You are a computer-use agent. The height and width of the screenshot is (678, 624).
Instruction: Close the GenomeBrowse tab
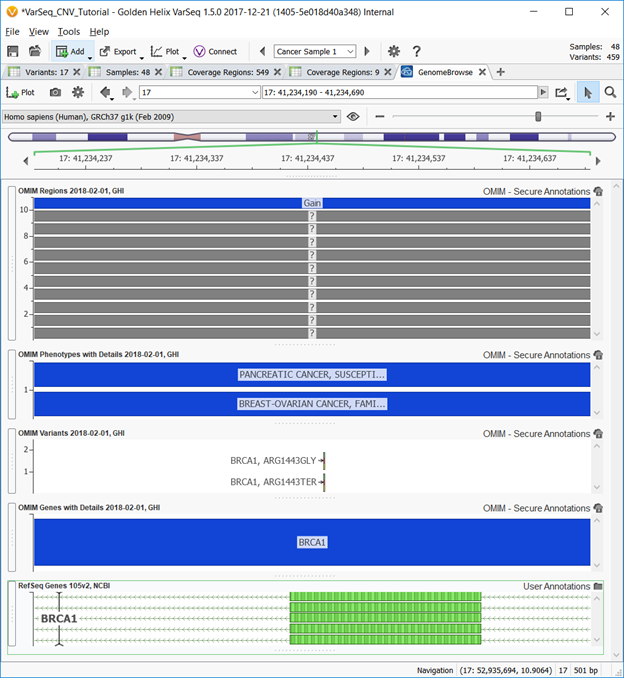coord(482,72)
